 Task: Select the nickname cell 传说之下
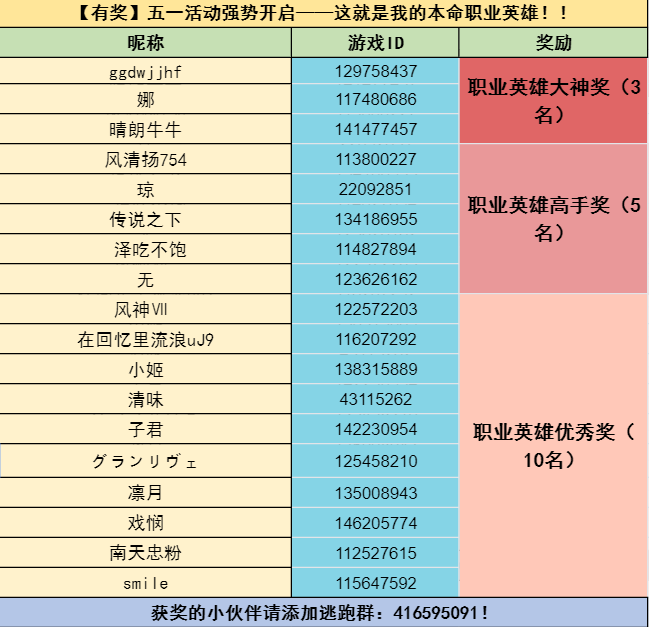[x=146, y=219]
